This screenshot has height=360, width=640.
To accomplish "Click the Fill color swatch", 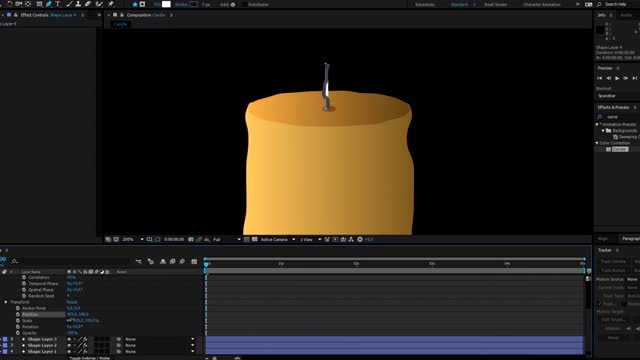I will click(x=166, y=4).
